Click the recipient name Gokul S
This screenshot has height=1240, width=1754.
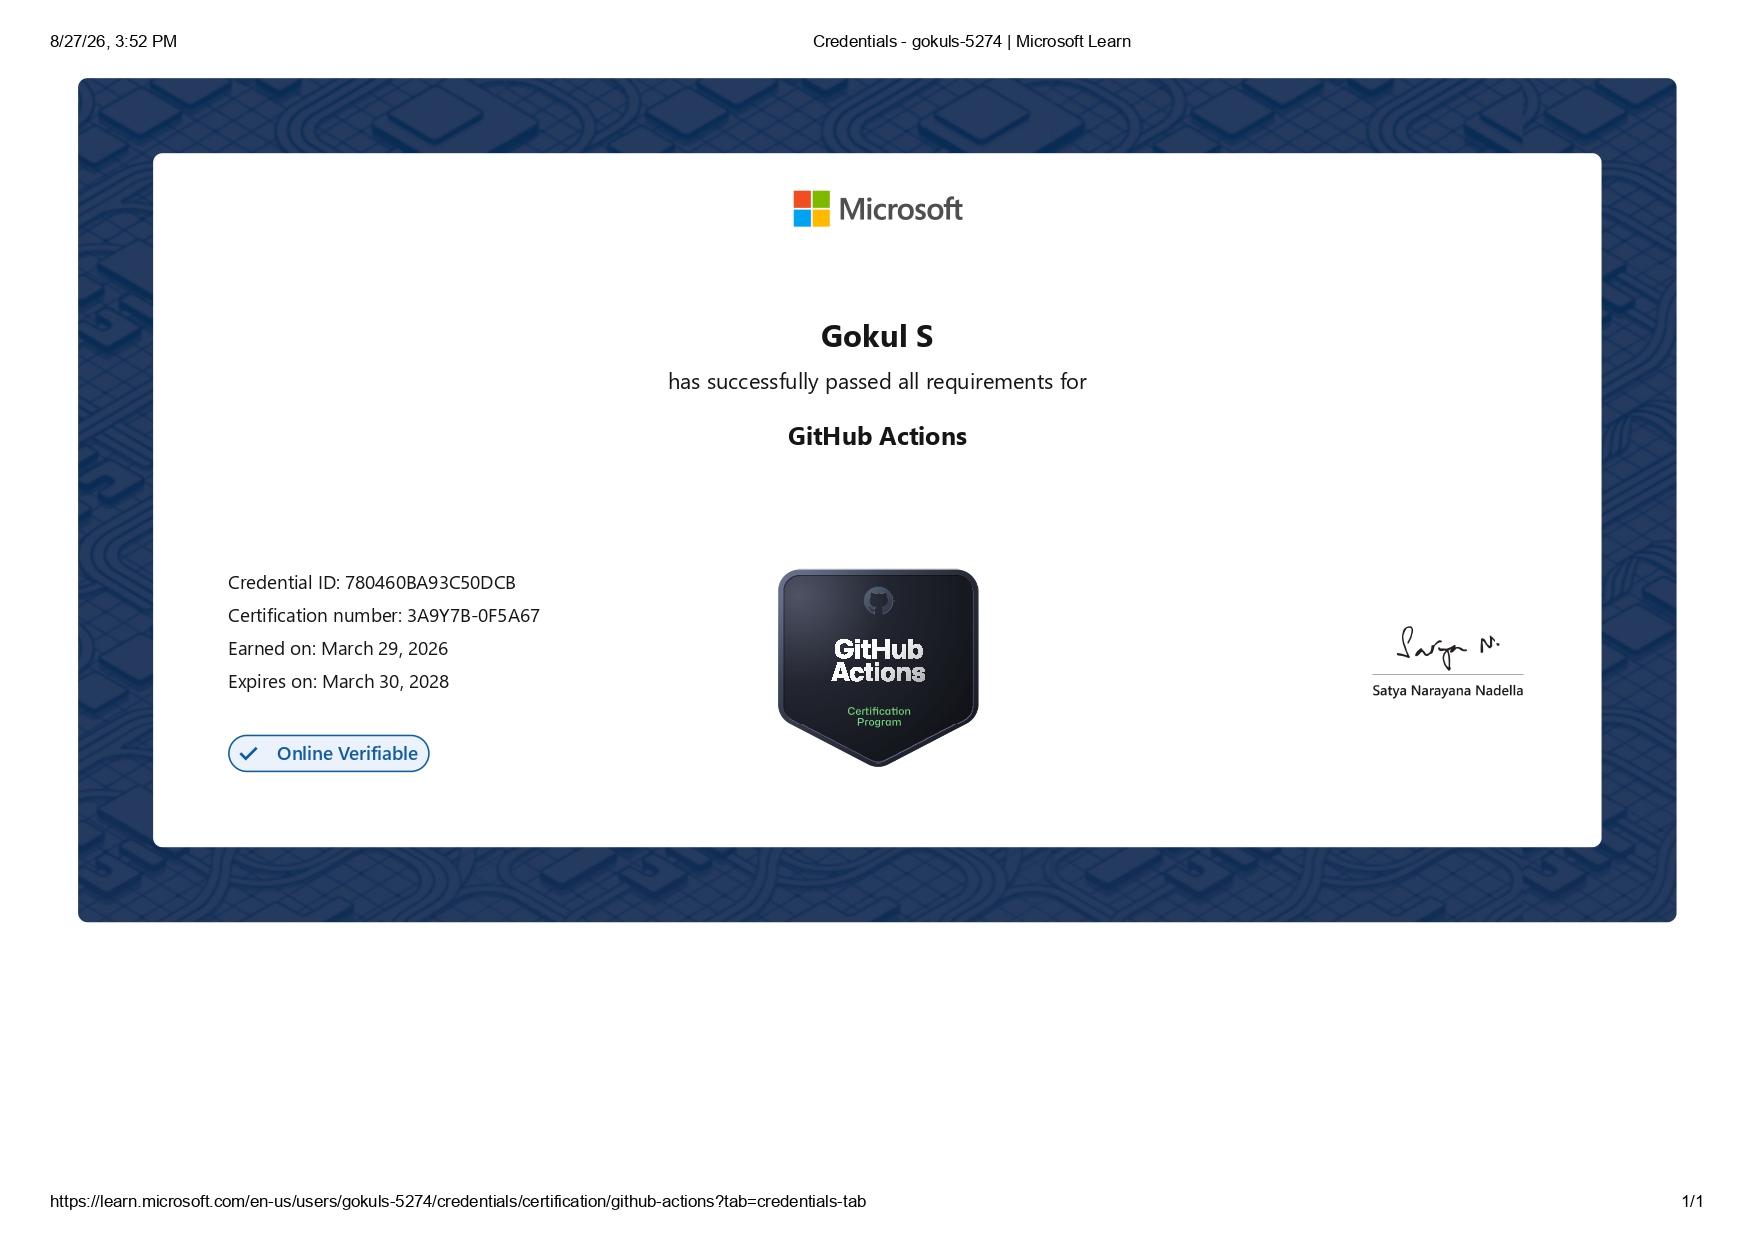click(x=877, y=336)
